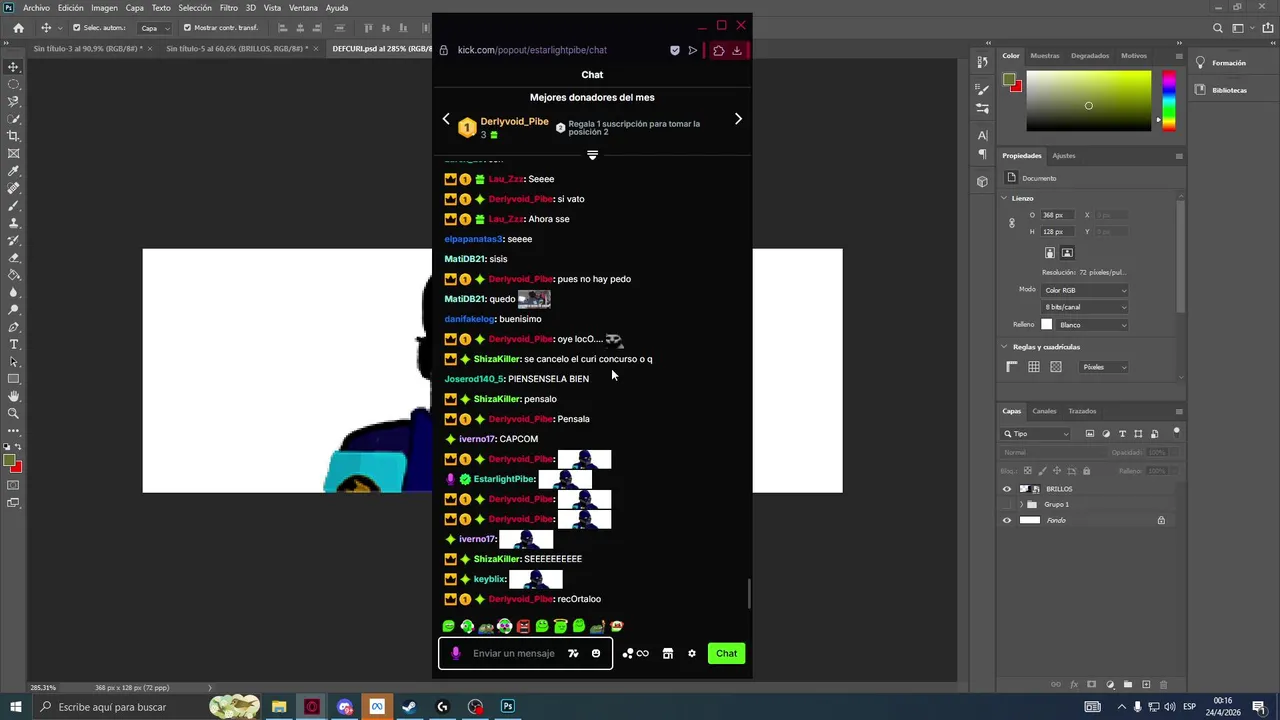Select the Crop tool
Image resolution: width=1280 pixels, height=720 pixels.
tap(13, 136)
